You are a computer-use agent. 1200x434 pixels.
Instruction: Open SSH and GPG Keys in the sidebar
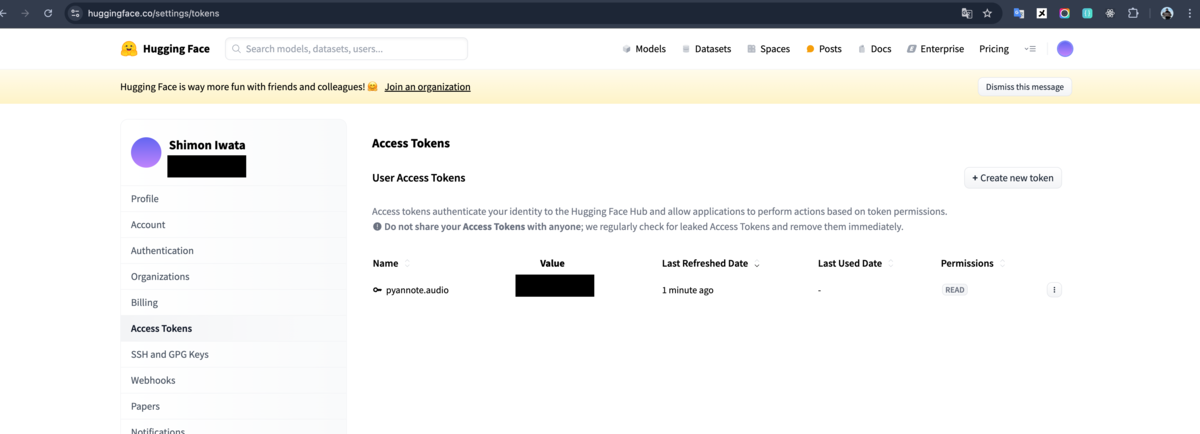tap(233, 355)
